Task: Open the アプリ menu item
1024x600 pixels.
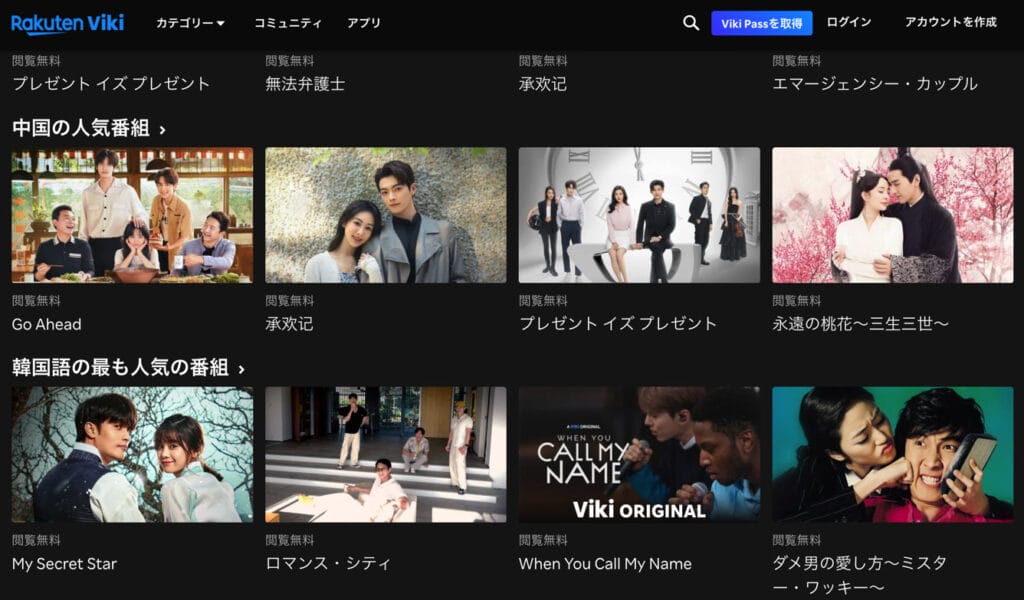Action: pos(364,23)
